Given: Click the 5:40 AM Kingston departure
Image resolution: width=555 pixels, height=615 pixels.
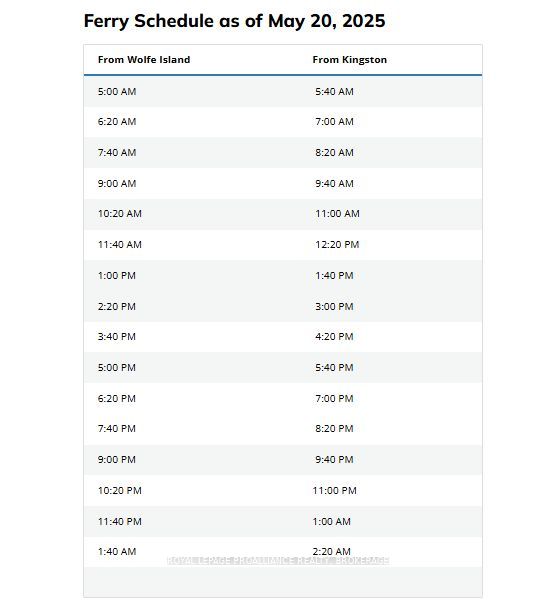Looking at the screenshot, I should [334, 91].
